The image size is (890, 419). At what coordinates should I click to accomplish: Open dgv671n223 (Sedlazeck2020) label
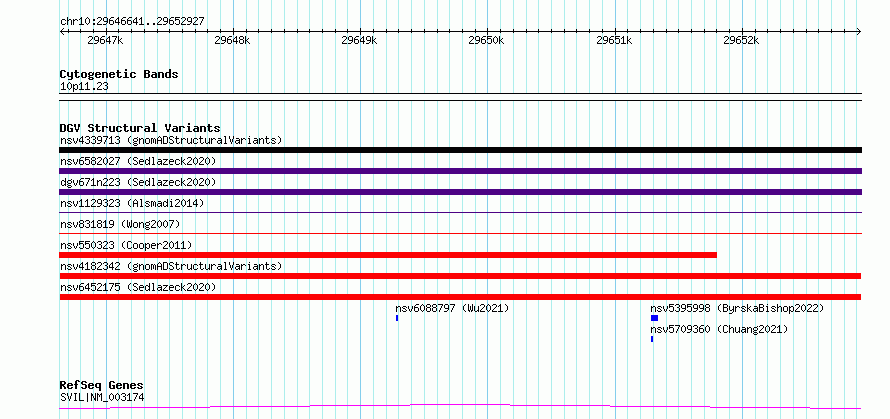pos(138,182)
